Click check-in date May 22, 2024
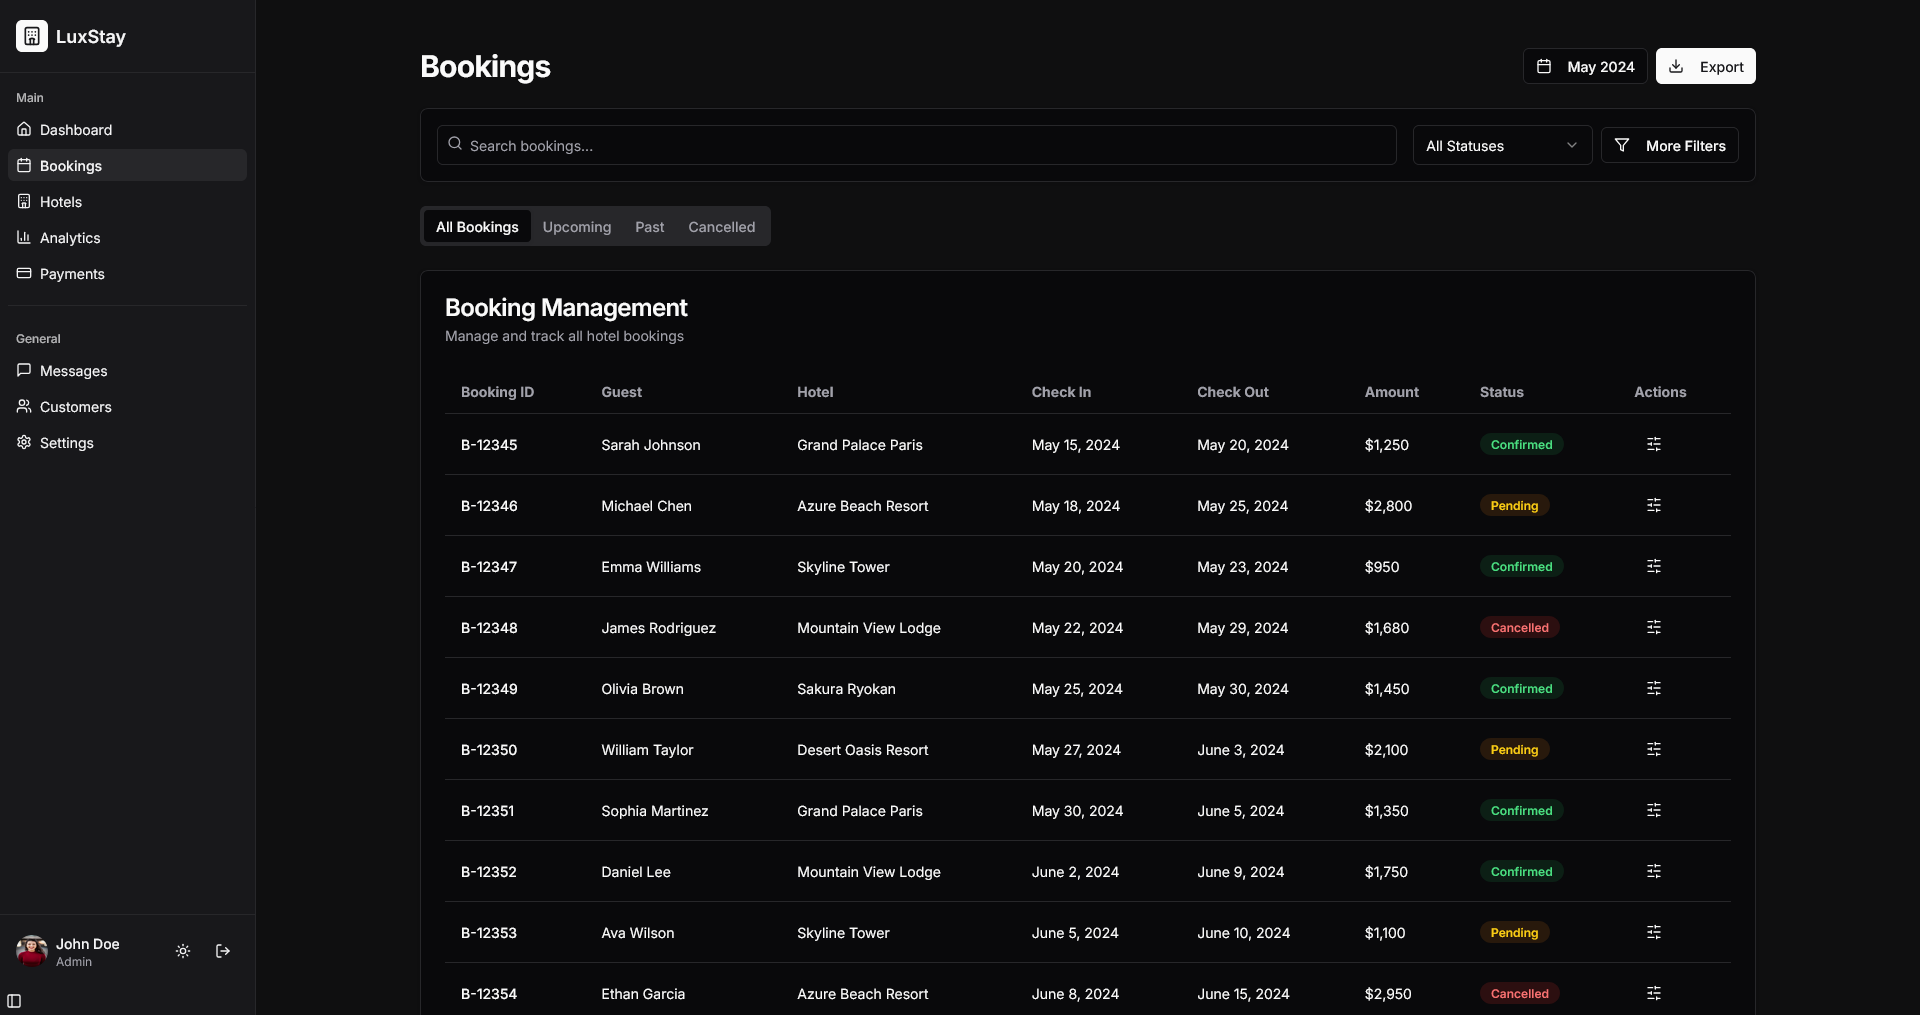The height and width of the screenshot is (1015, 1920). pyautogui.click(x=1077, y=628)
